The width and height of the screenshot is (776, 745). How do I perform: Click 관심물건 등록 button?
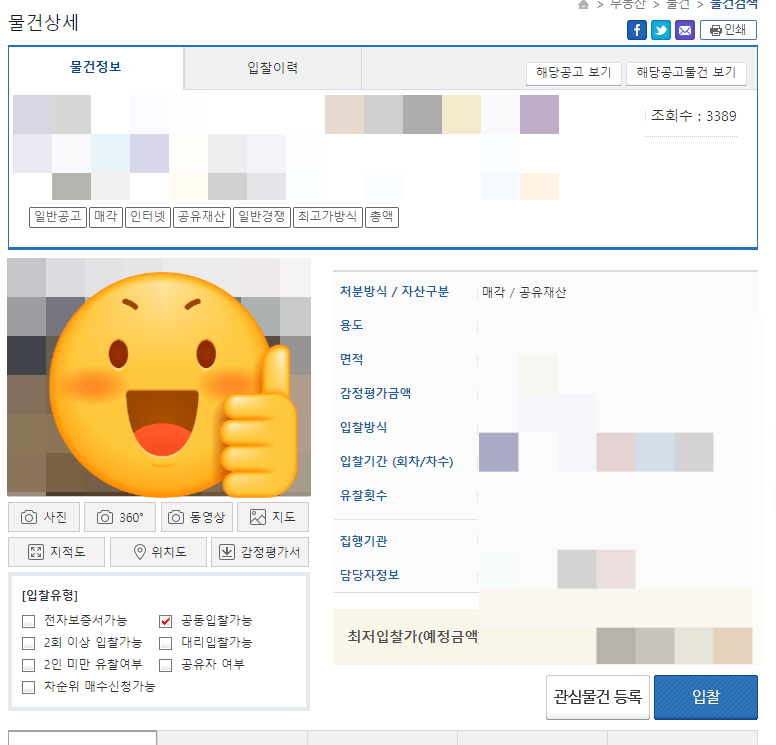598,697
